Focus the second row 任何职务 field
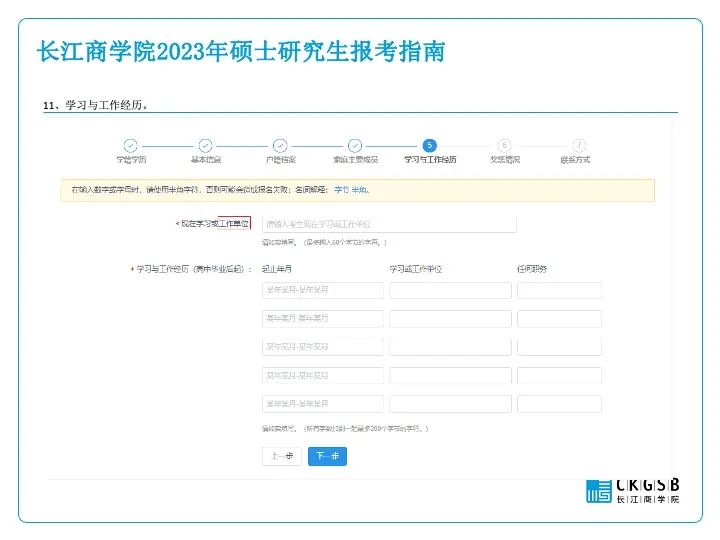The width and height of the screenshot is (720, 540). click(559, 318)
